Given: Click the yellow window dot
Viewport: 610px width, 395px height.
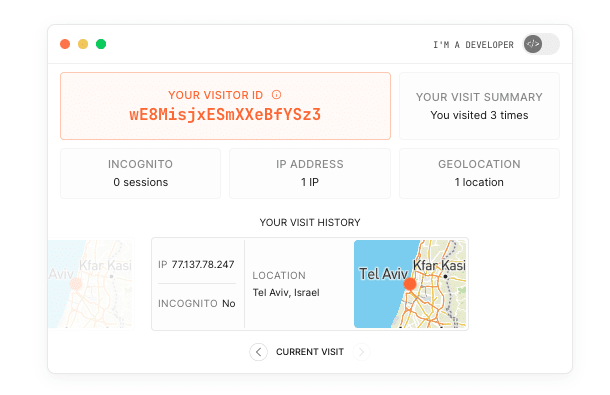Looking at the screenshot, I should [x=83, y=44].
